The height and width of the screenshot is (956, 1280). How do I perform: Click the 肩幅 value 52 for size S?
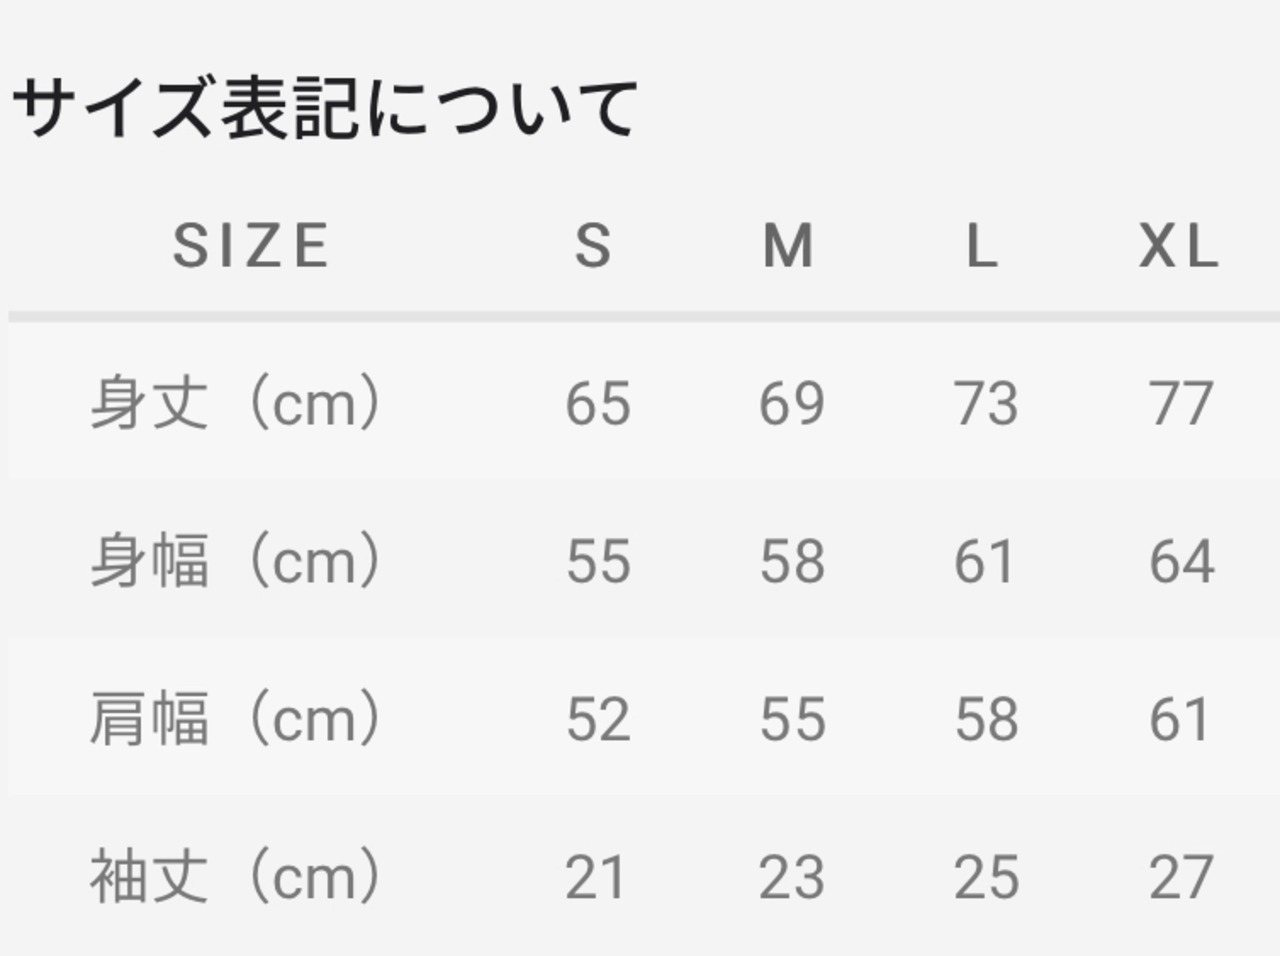tap(598, 719)
